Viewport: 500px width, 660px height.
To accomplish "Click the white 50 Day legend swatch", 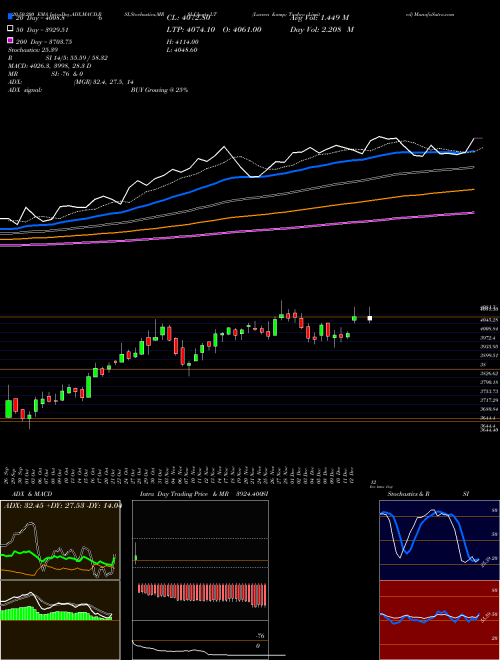I will pyautogui.click(x=10, y=29).
